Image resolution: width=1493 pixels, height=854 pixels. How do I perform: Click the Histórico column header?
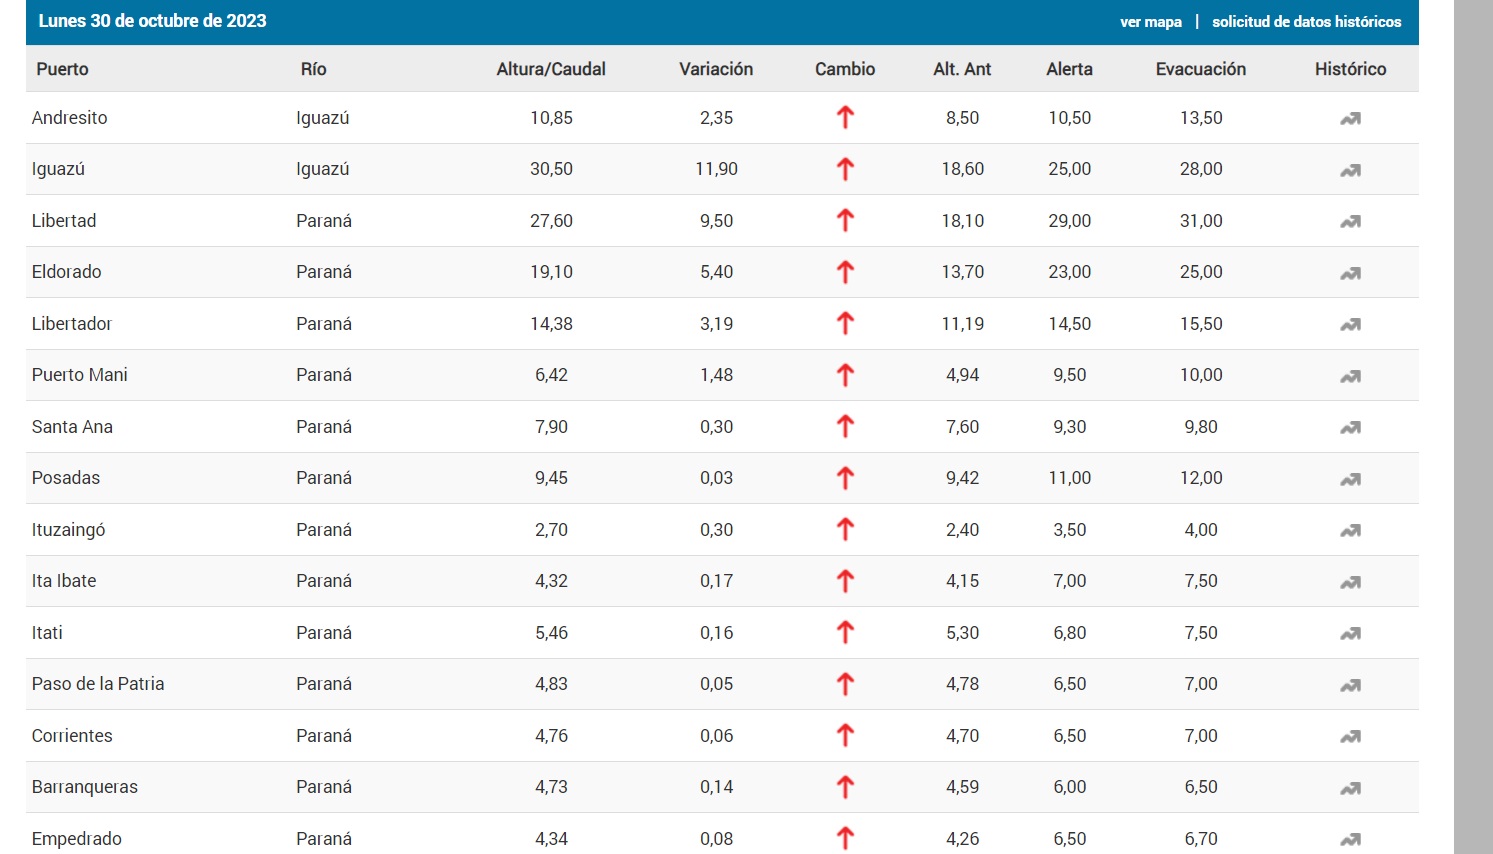pos(1350,69)
